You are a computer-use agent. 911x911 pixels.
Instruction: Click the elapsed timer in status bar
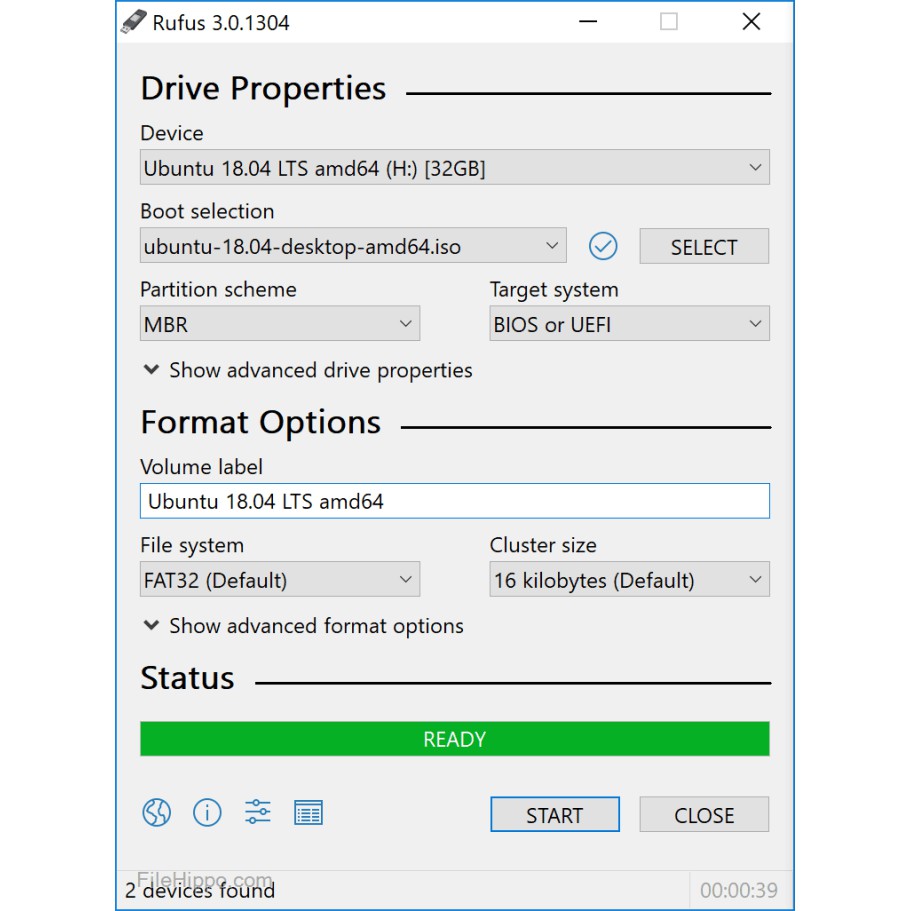tap(738, 890)
